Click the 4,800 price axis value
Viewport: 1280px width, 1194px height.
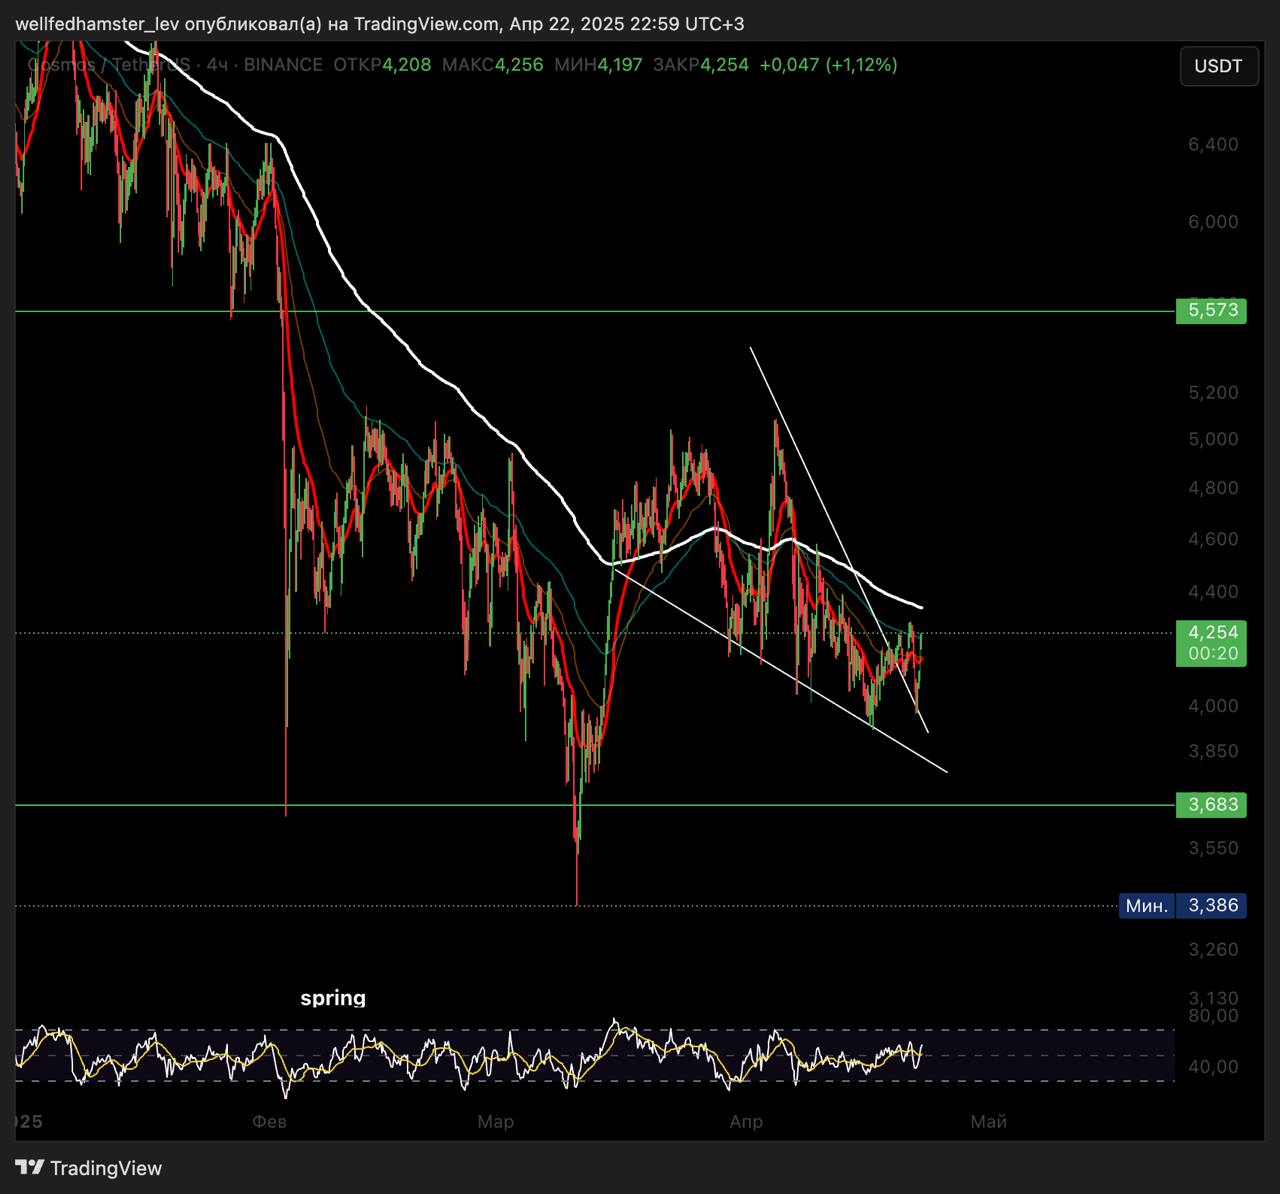(1212, 488)
